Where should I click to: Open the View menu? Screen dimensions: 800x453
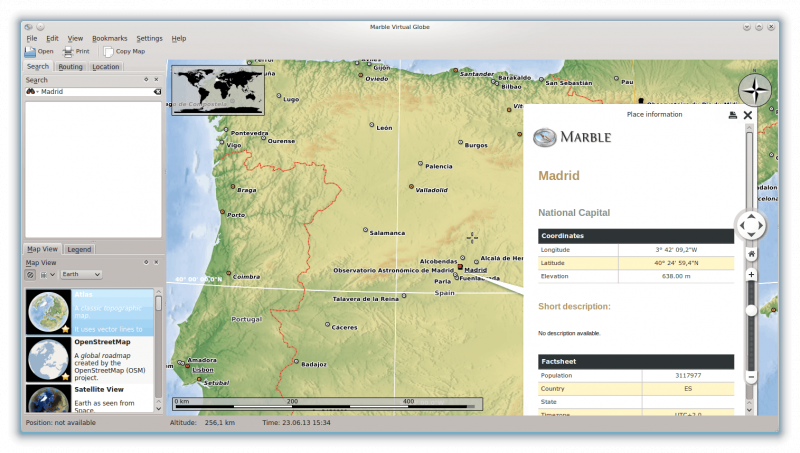75,38
